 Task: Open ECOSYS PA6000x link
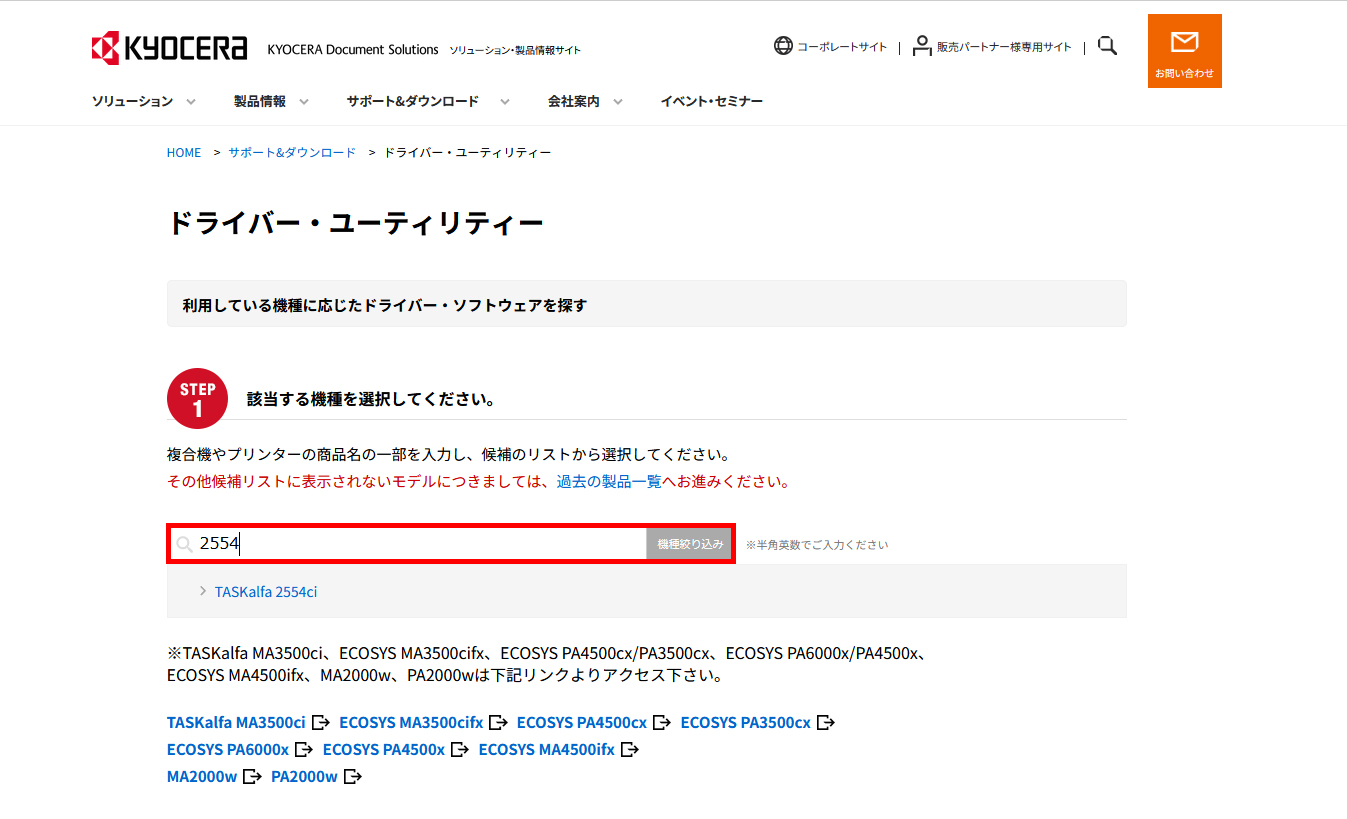pos(228,749)
